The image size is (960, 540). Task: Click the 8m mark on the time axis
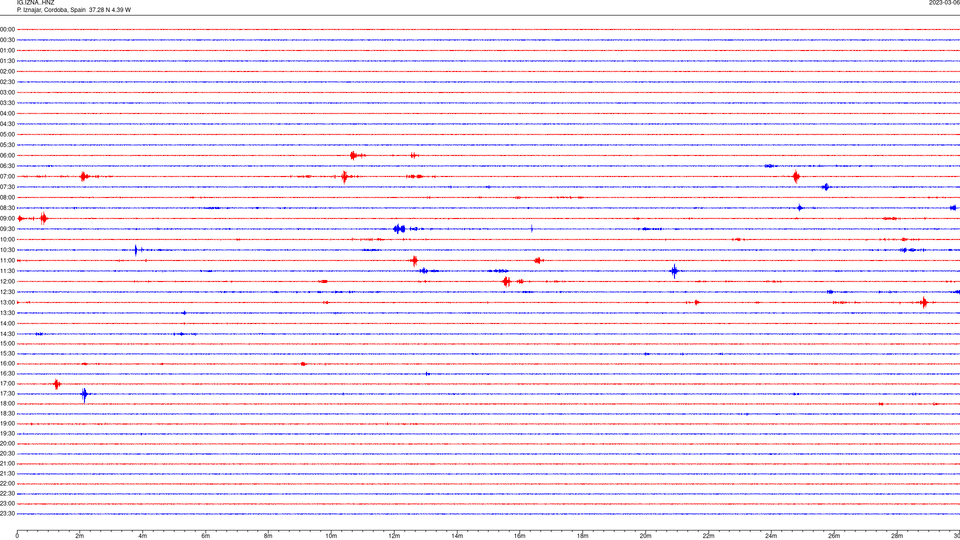coord(268,536)
